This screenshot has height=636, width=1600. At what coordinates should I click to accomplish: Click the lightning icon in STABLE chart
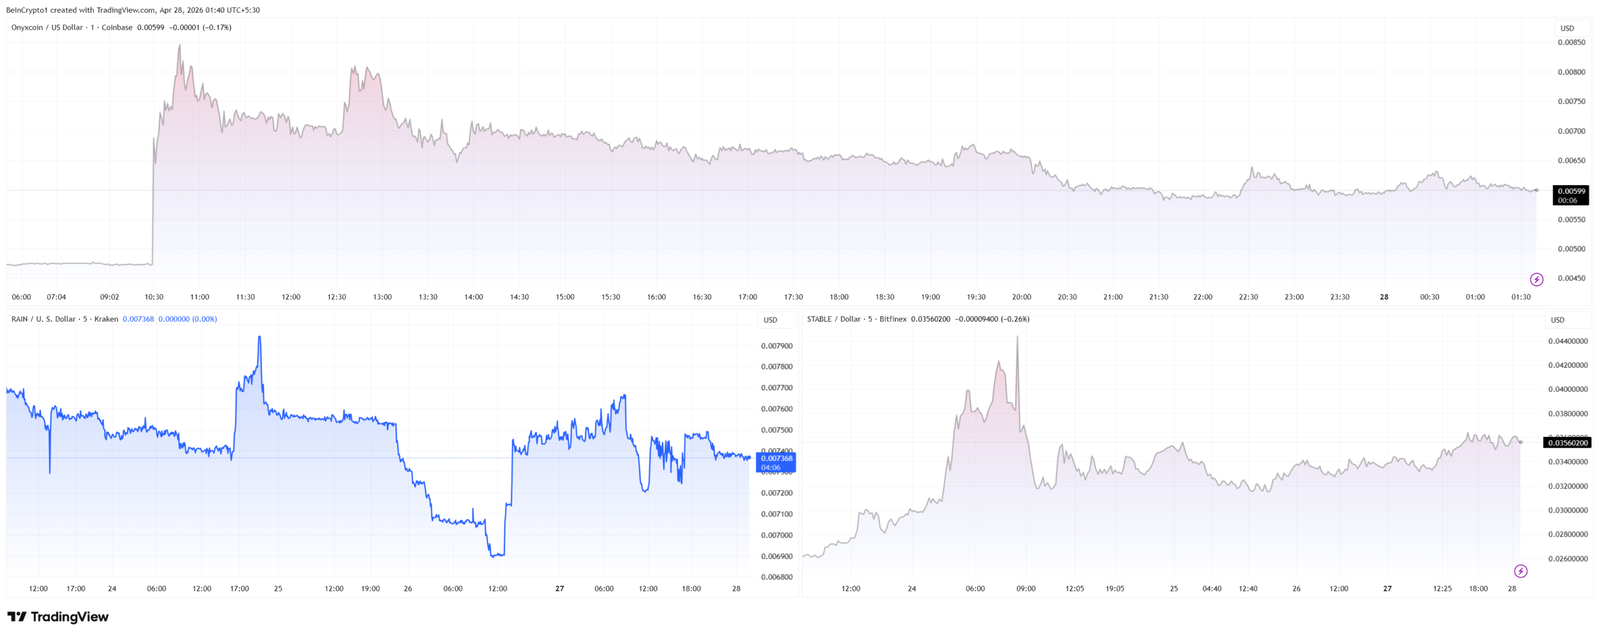1520,571
